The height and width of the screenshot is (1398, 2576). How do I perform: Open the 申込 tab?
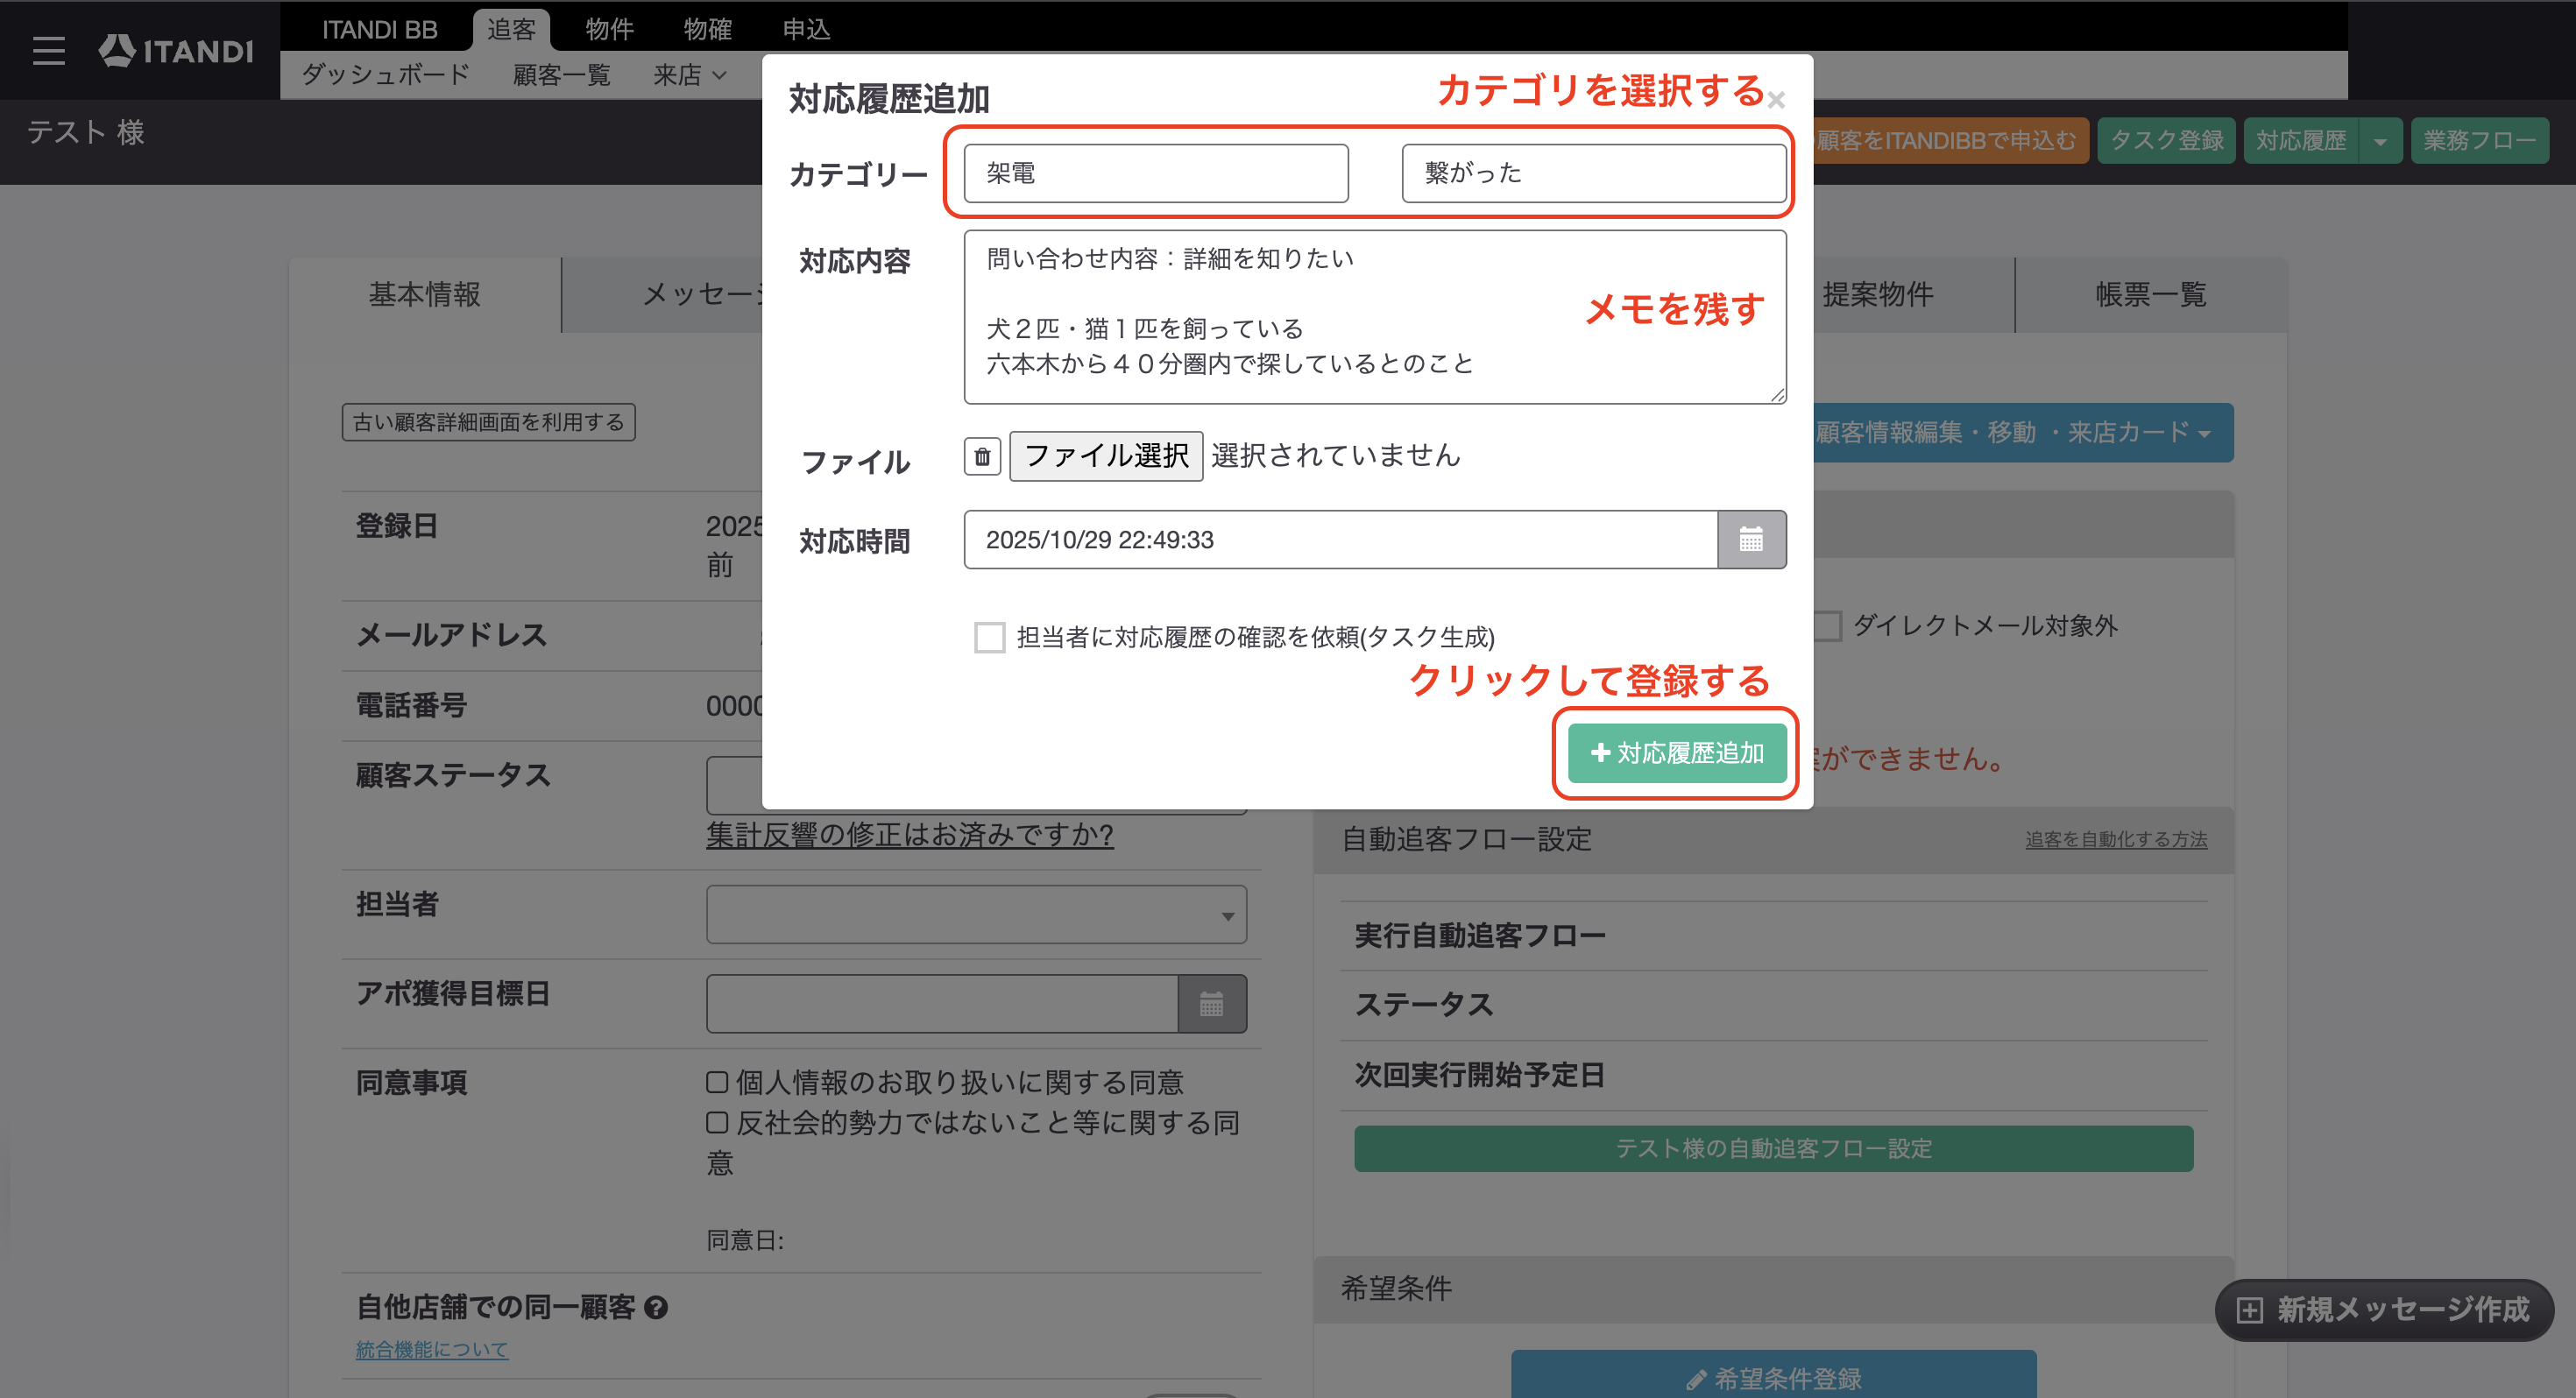click(x=806, y=29)
